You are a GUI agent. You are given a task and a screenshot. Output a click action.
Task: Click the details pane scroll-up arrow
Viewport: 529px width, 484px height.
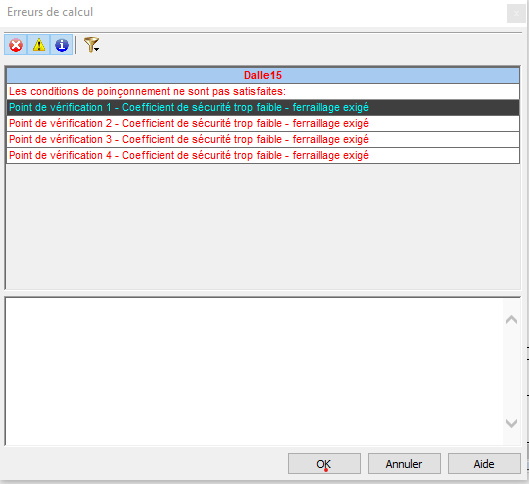click(x=511, y=319)
